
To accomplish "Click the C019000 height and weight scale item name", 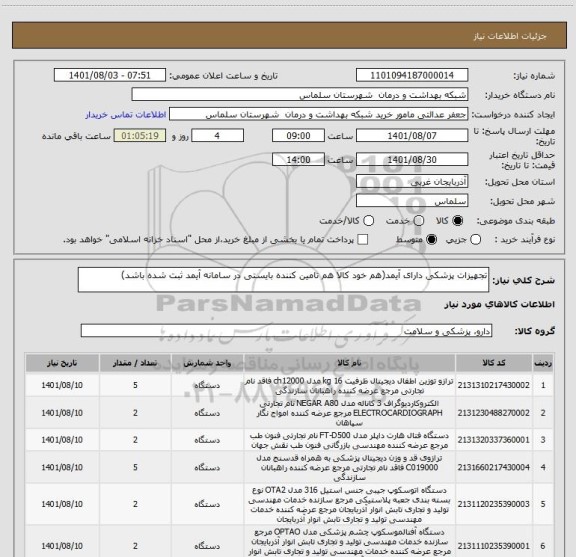I will (x=349, y=468).
